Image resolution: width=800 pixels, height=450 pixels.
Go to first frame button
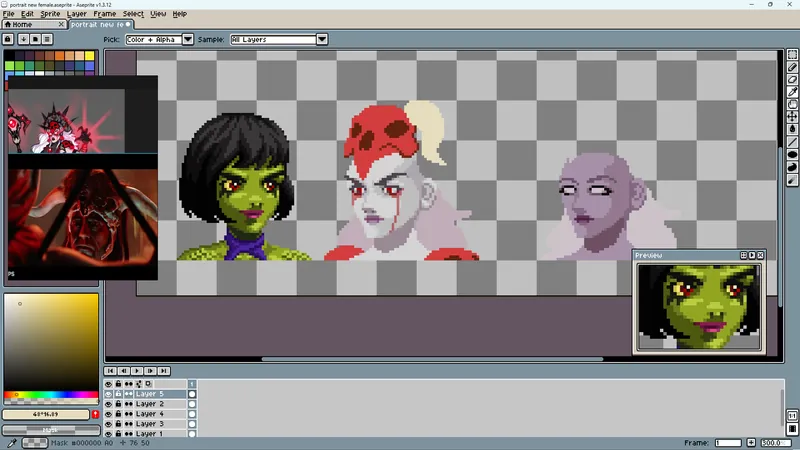pyautogui.click(x=111, y=371)
